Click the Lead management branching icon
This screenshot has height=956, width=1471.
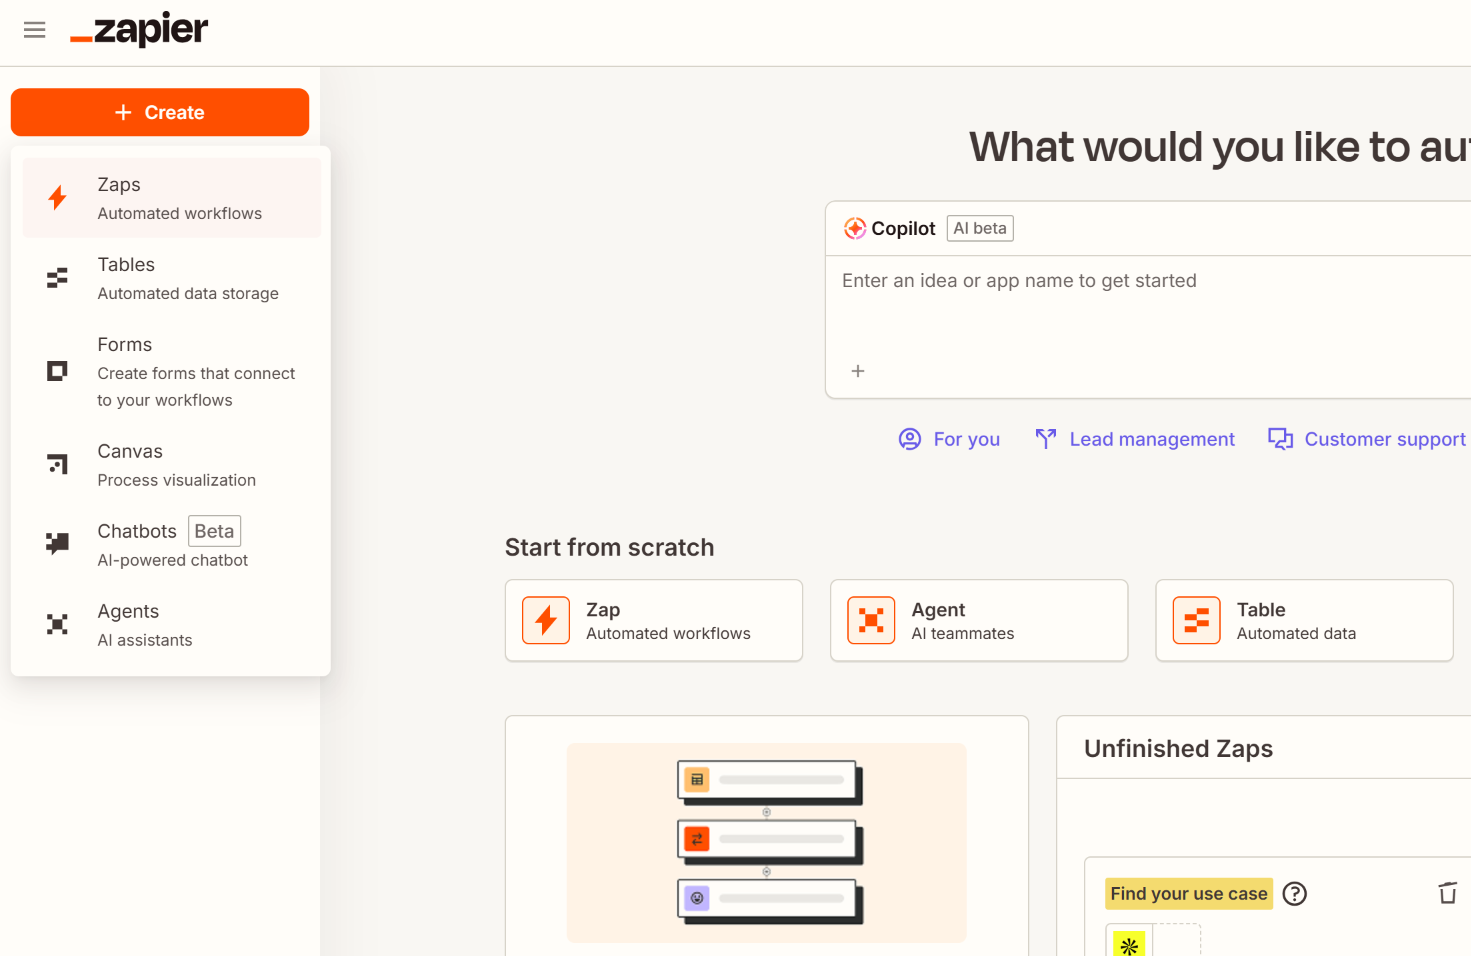coord(1046,439)
